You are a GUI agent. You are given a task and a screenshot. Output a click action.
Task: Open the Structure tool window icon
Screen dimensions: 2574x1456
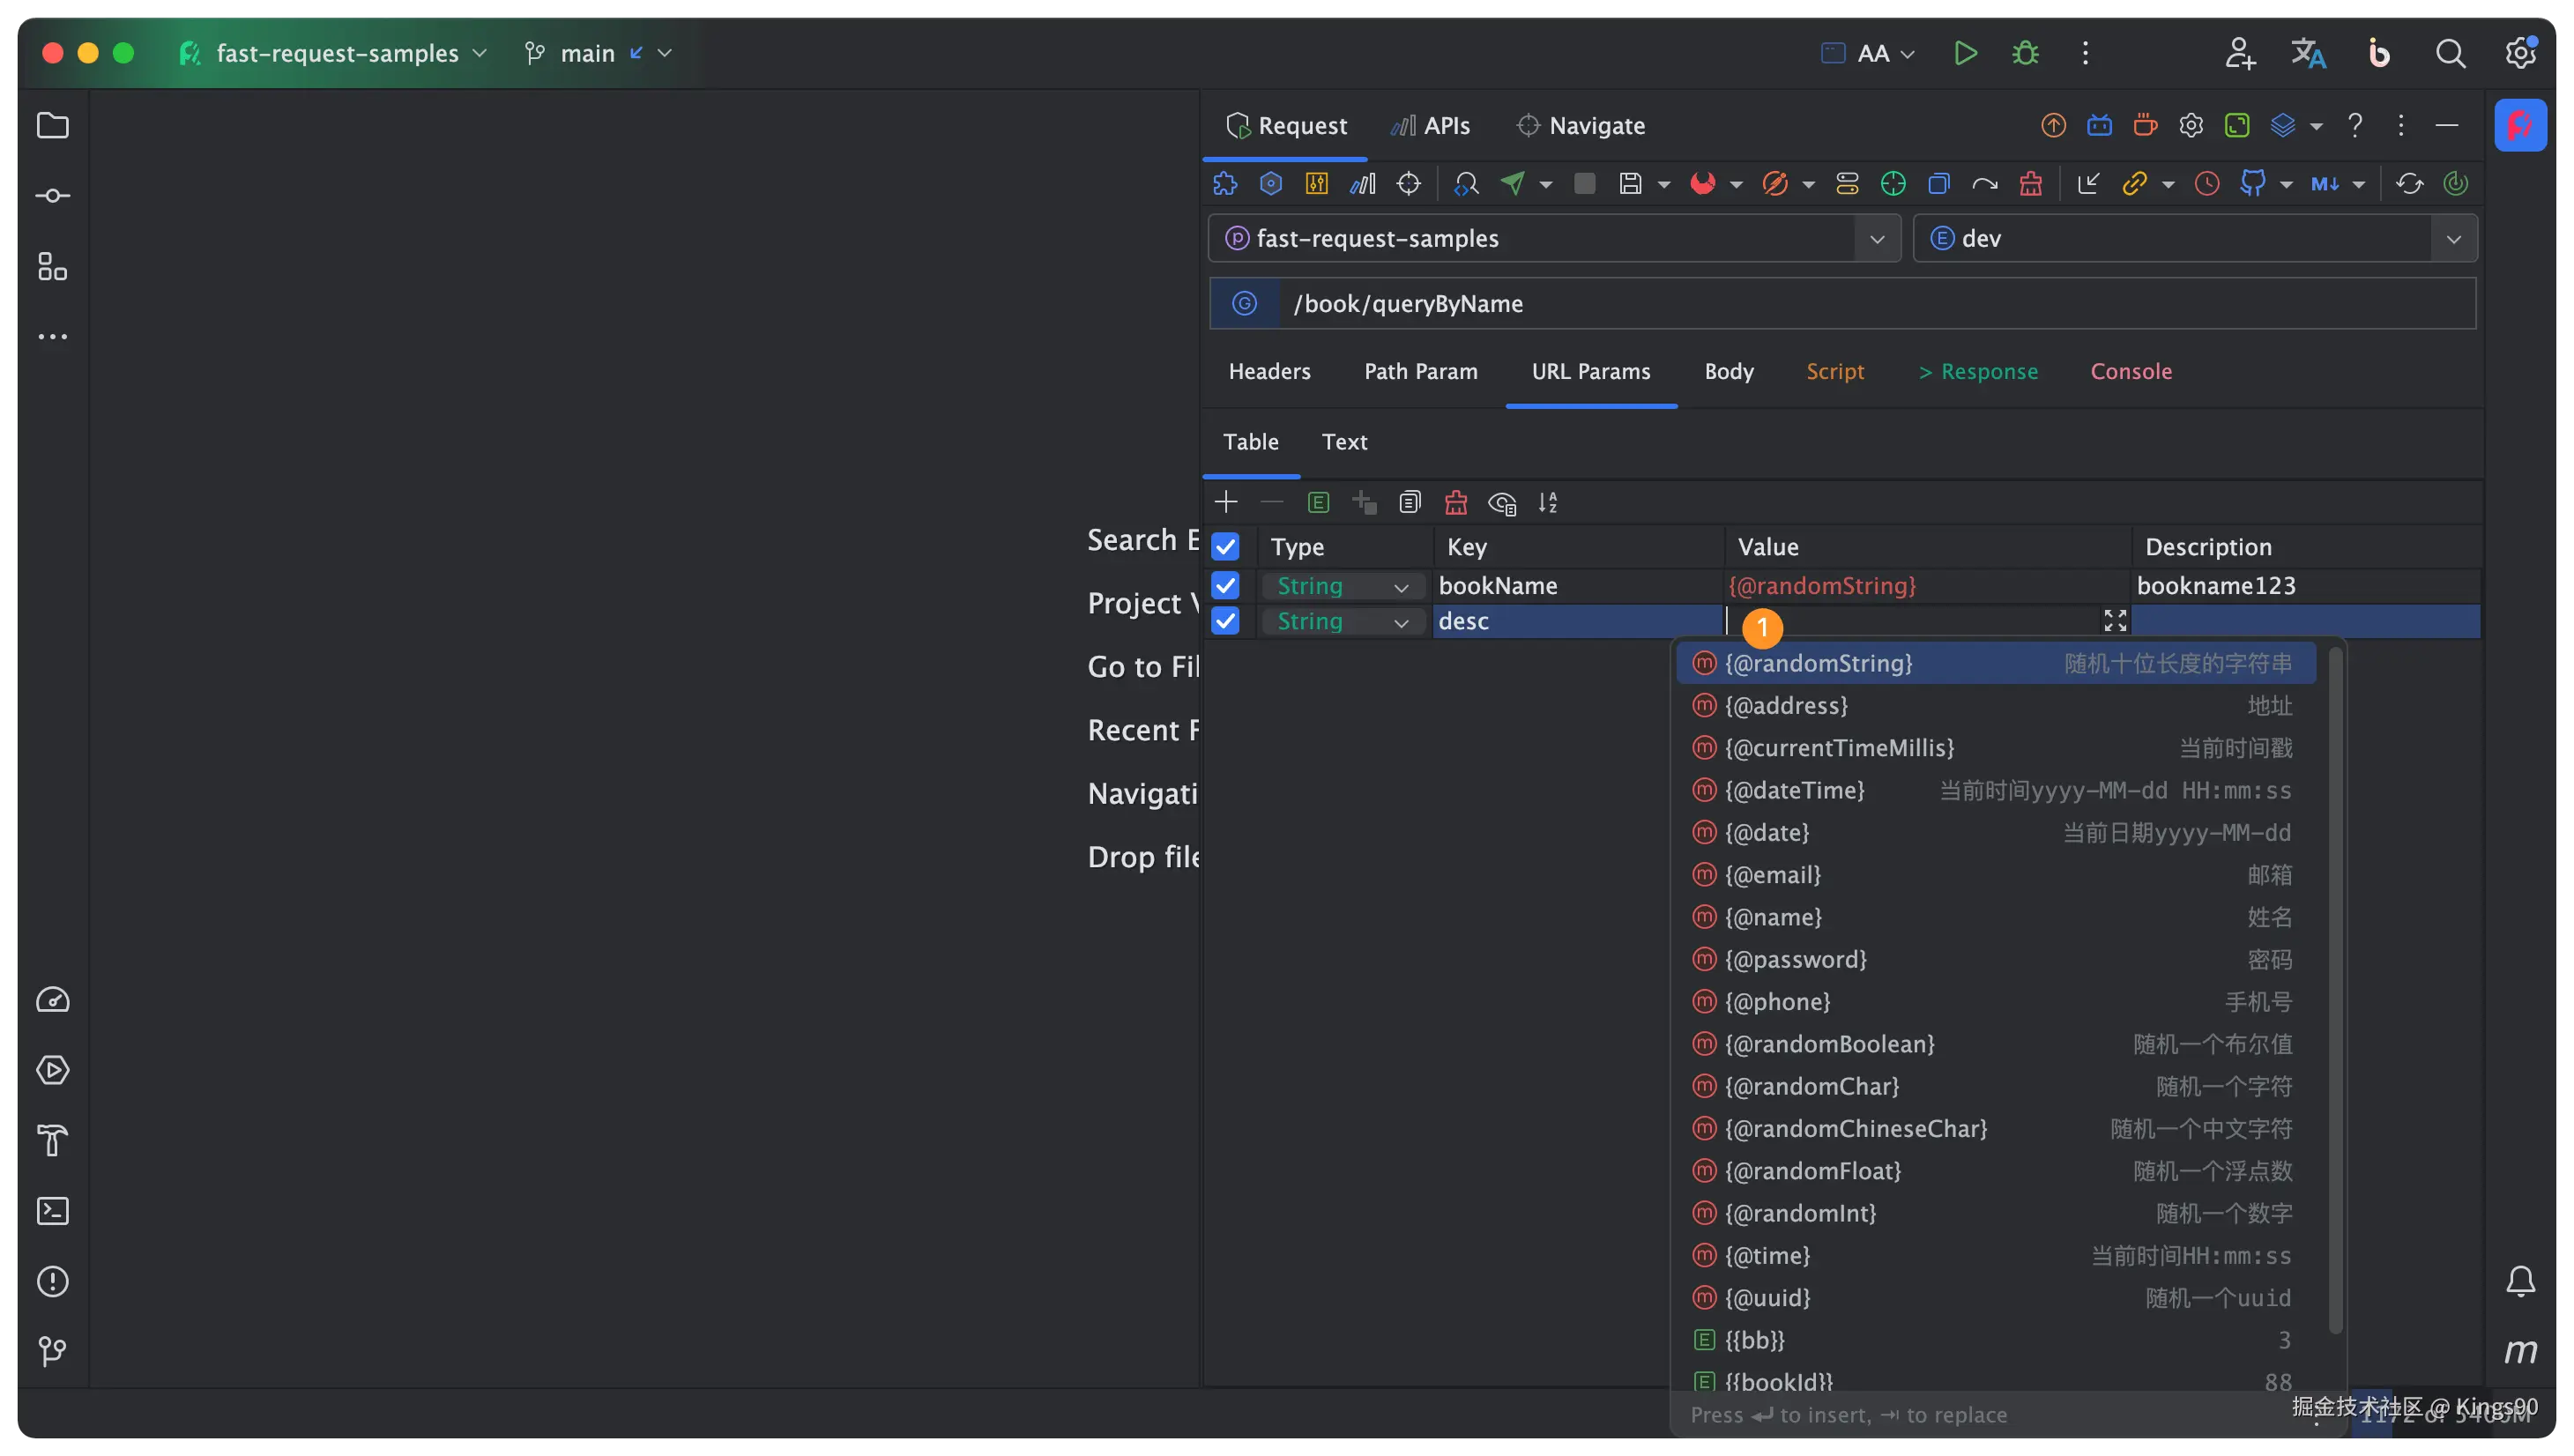click(x=52, y=266)
